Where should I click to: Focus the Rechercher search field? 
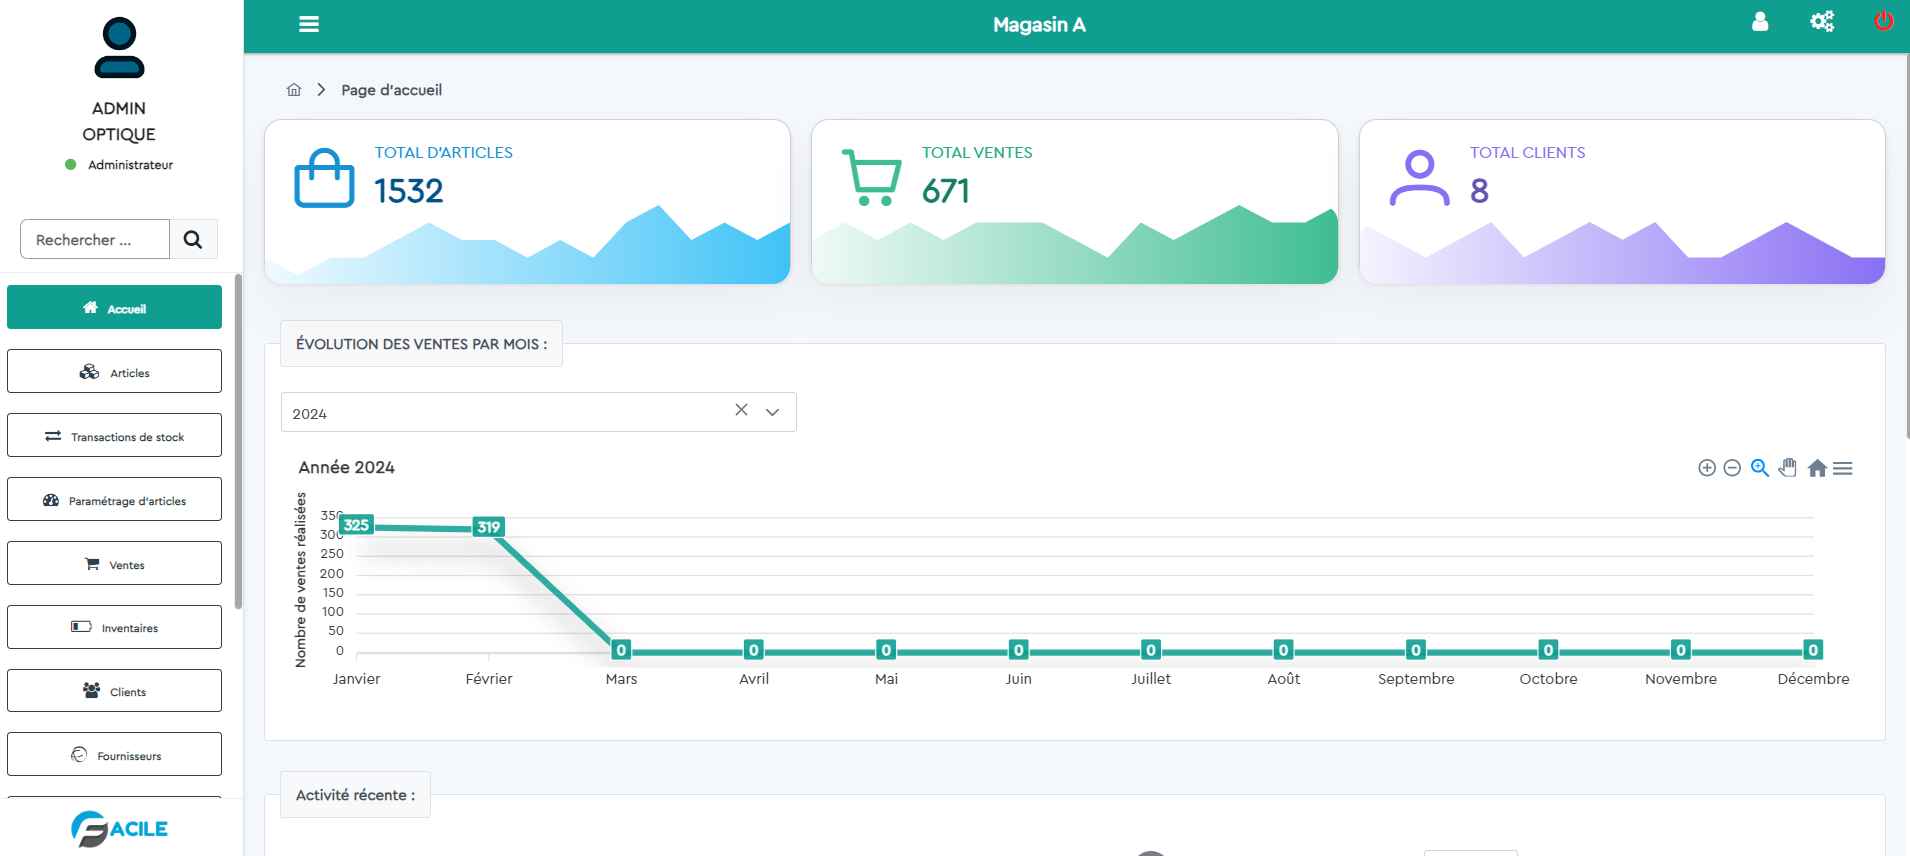click(95, 240)
